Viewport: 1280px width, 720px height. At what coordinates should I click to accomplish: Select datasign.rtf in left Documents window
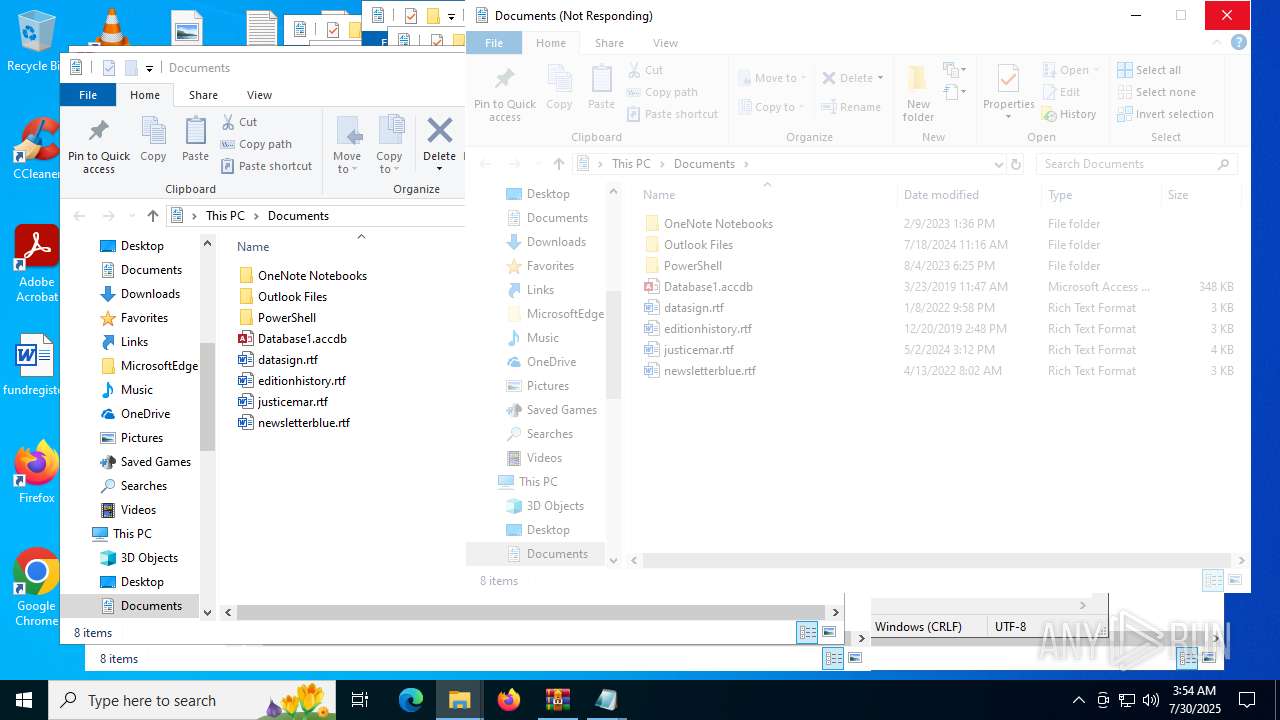[x=278, y=359]
